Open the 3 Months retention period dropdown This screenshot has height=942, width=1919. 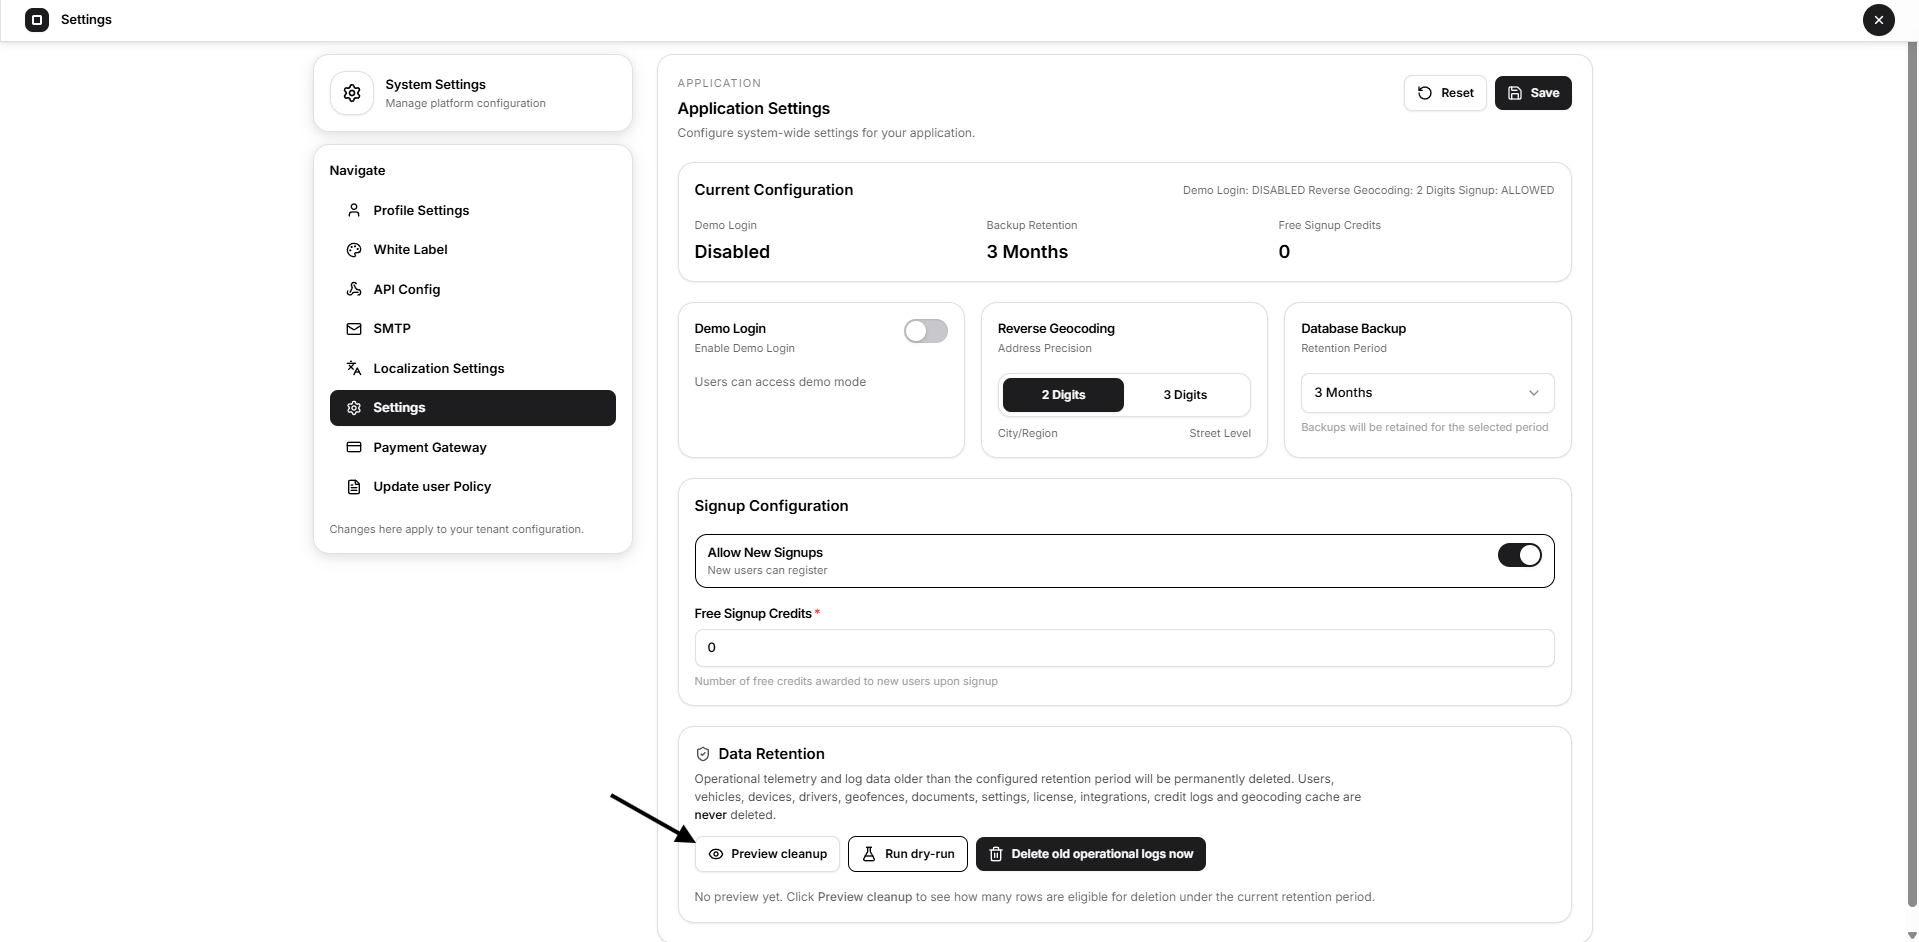point(1427,393)
